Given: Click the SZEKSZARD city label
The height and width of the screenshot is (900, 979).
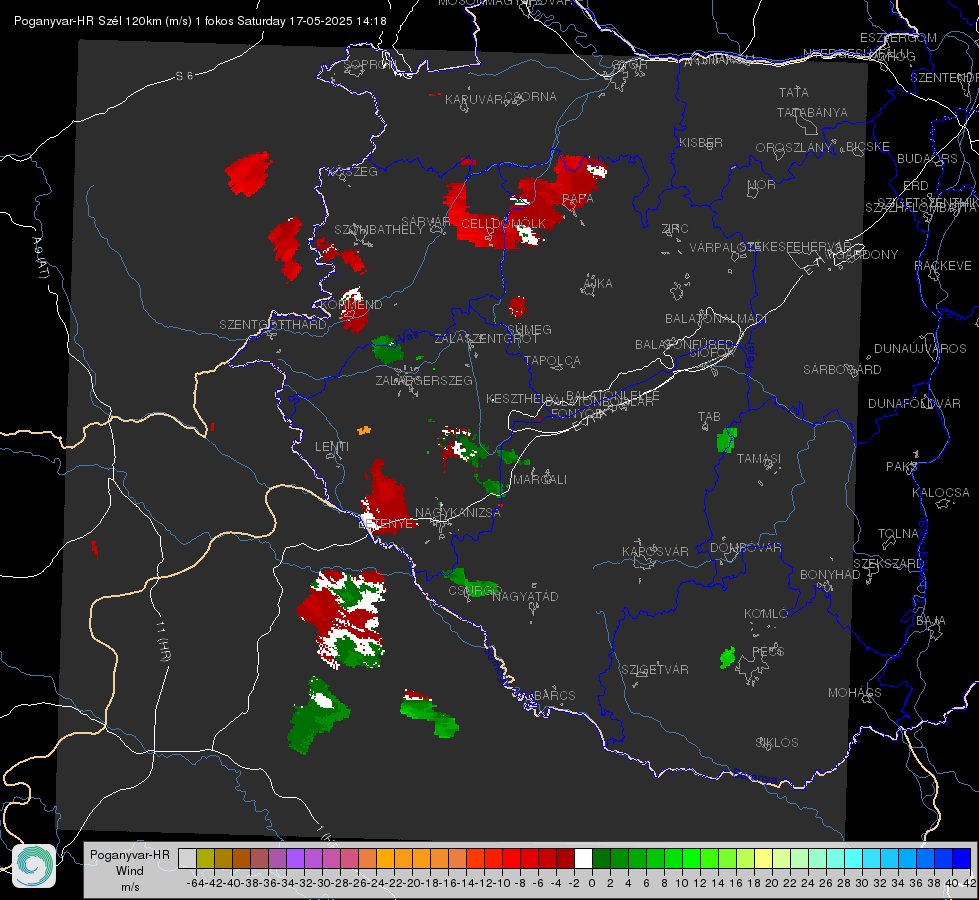Looking at the screenshot, I should tap(888, 564).
